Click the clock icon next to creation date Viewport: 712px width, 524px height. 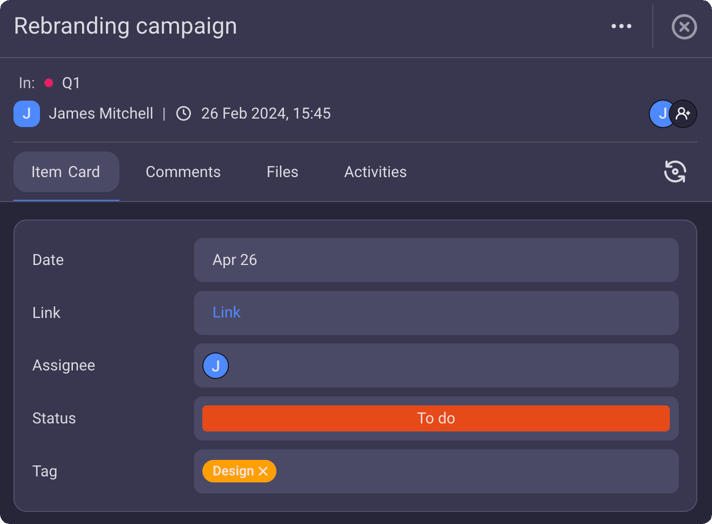coord(183,114)
